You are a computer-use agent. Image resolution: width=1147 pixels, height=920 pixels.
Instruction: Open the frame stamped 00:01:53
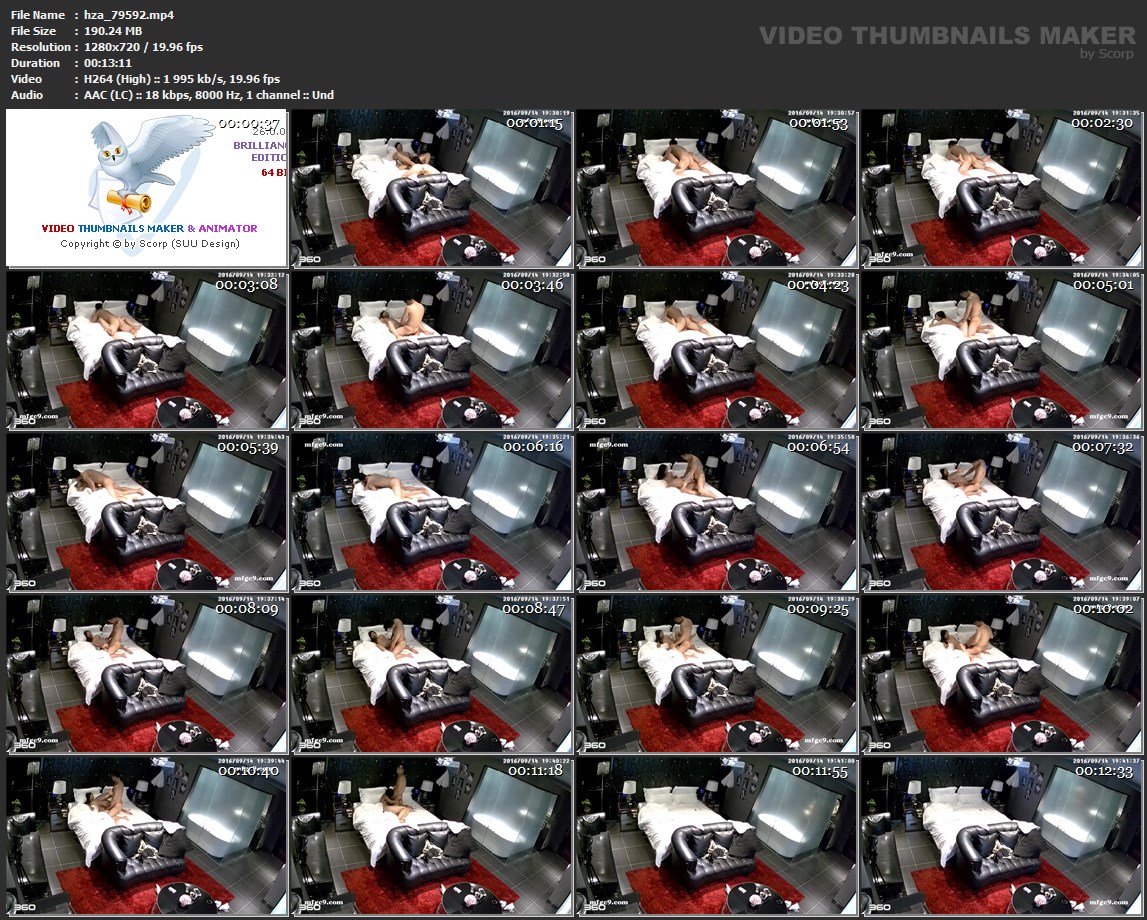click(x=716, y=189)
